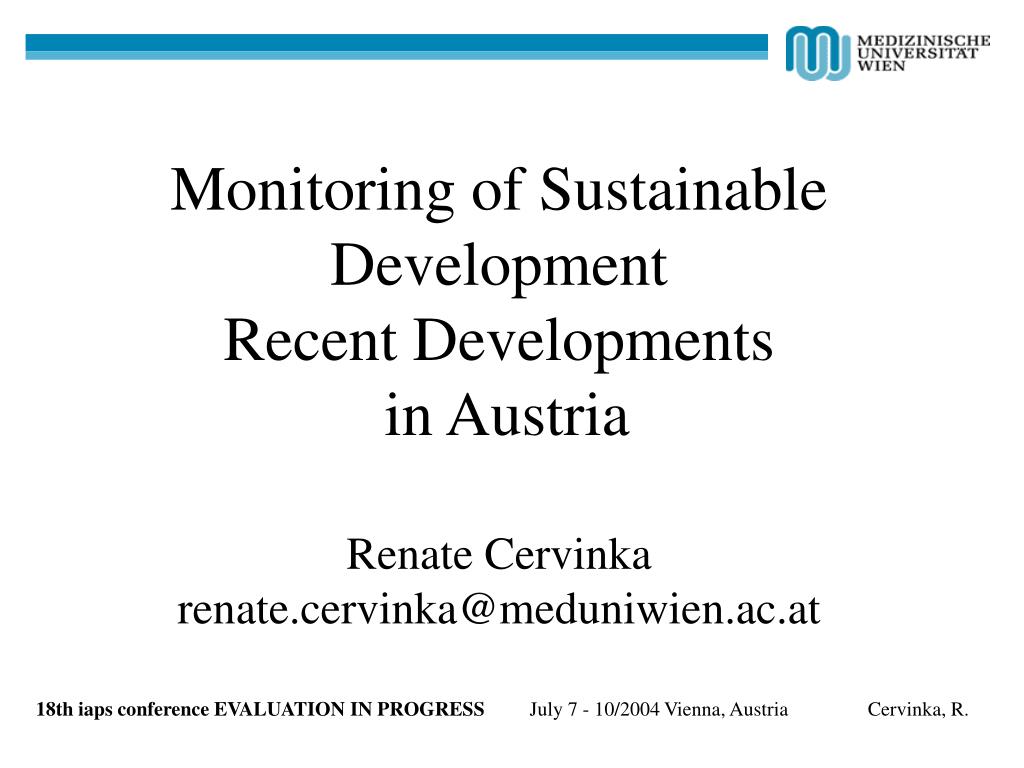Click footer name "Cervinka, R."
The image size is (1024, 768).
tap(918, 710)
